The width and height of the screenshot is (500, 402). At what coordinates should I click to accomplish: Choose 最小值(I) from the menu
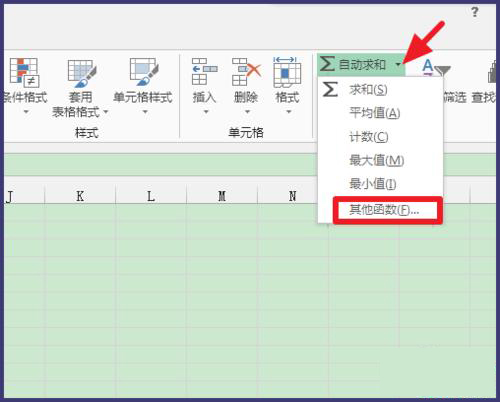point(380,184)
